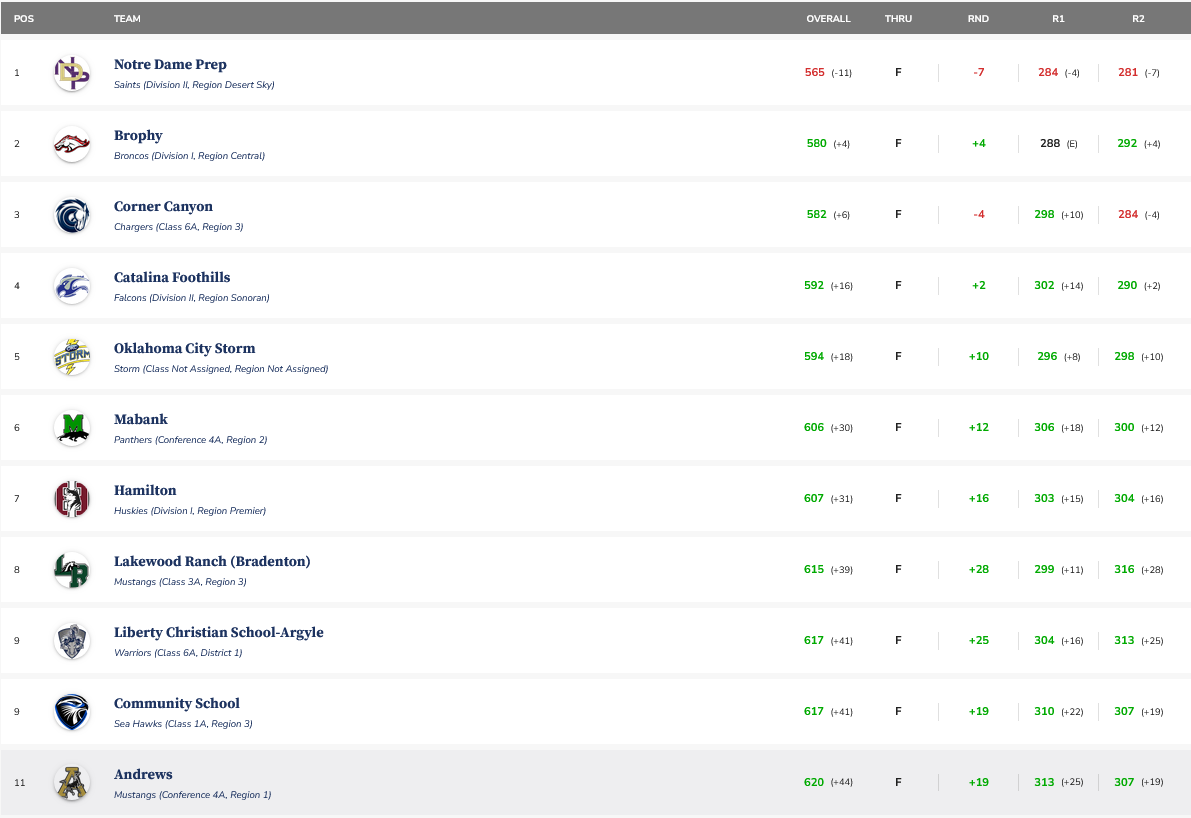Click the R2 column header

[1138, 19]
